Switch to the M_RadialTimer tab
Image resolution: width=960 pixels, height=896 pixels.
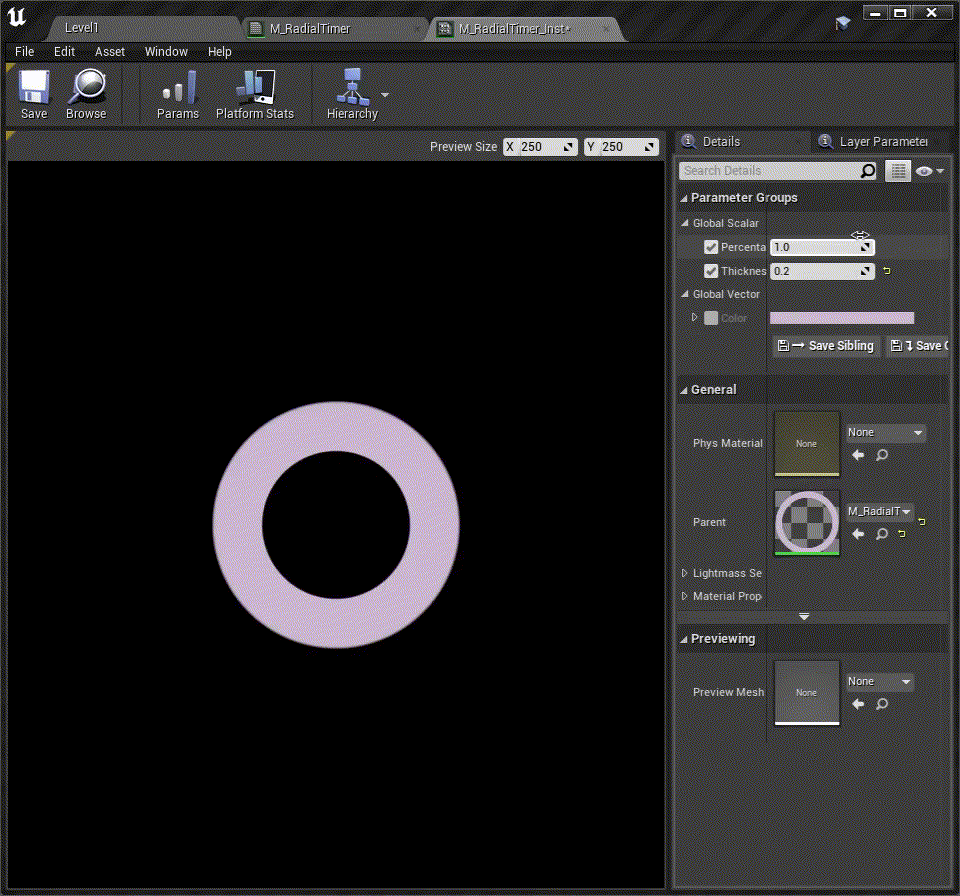click(x=310, y=29)
